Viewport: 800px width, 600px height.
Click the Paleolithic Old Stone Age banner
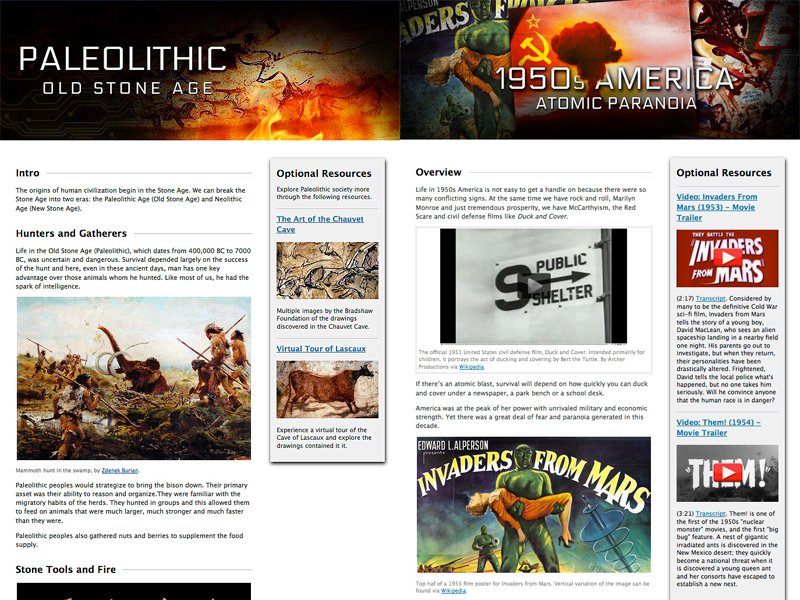point(200,70)
